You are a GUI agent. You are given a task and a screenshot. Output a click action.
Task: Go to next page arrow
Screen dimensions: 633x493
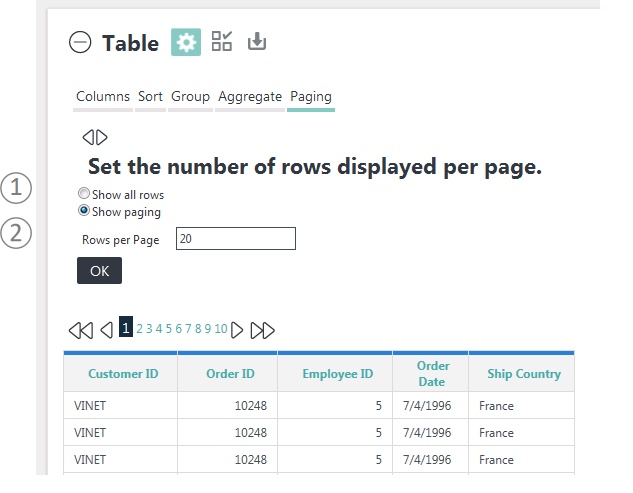tap(237, 330)
